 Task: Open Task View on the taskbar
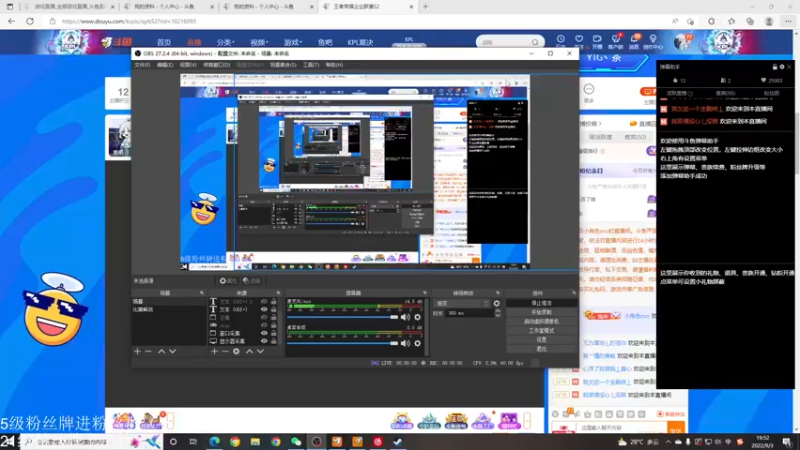[x=193, y=441]
